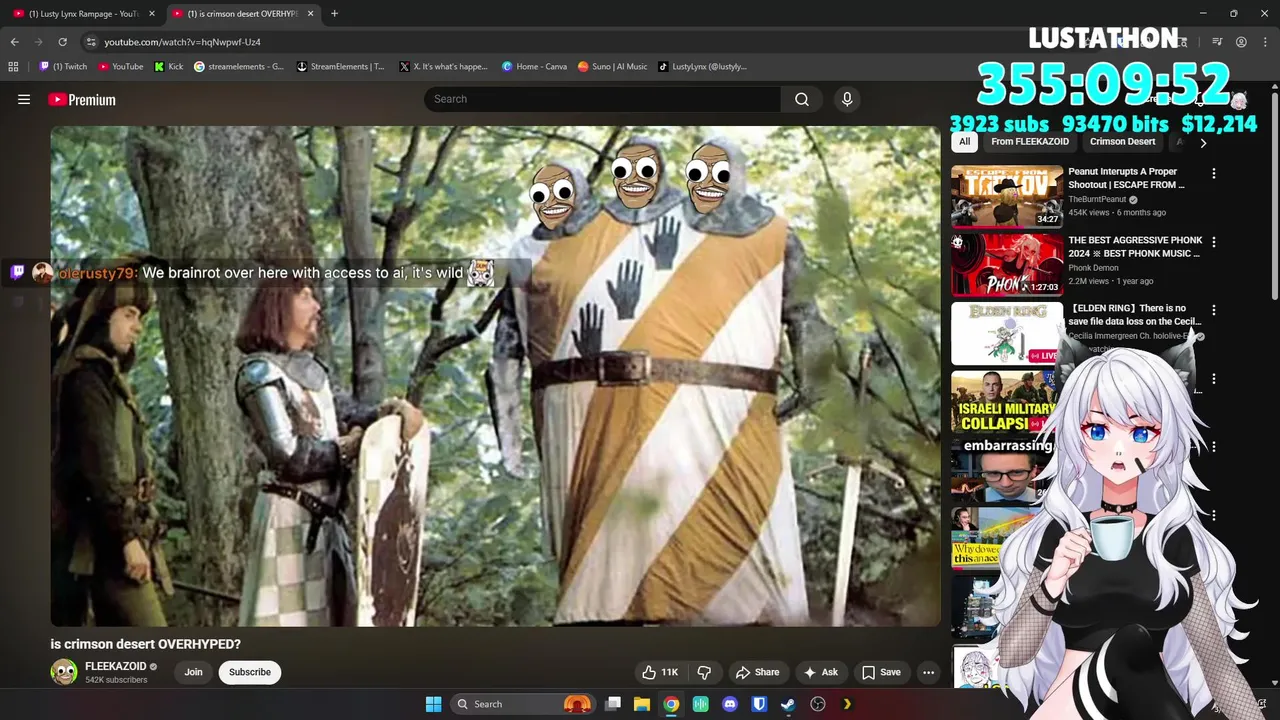1280x720 pixels.
Task: Reload the page with refresh icon
Action: coord(62,42)
